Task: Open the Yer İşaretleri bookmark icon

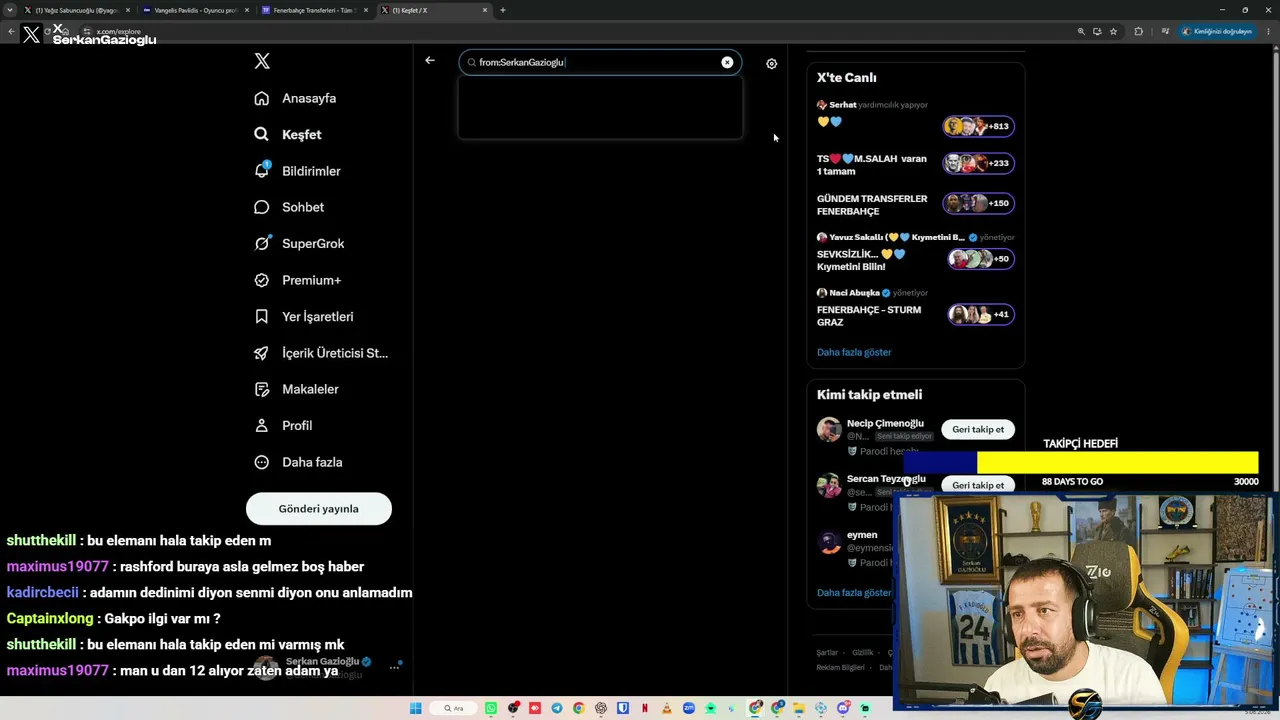Action: click(262, 316)
